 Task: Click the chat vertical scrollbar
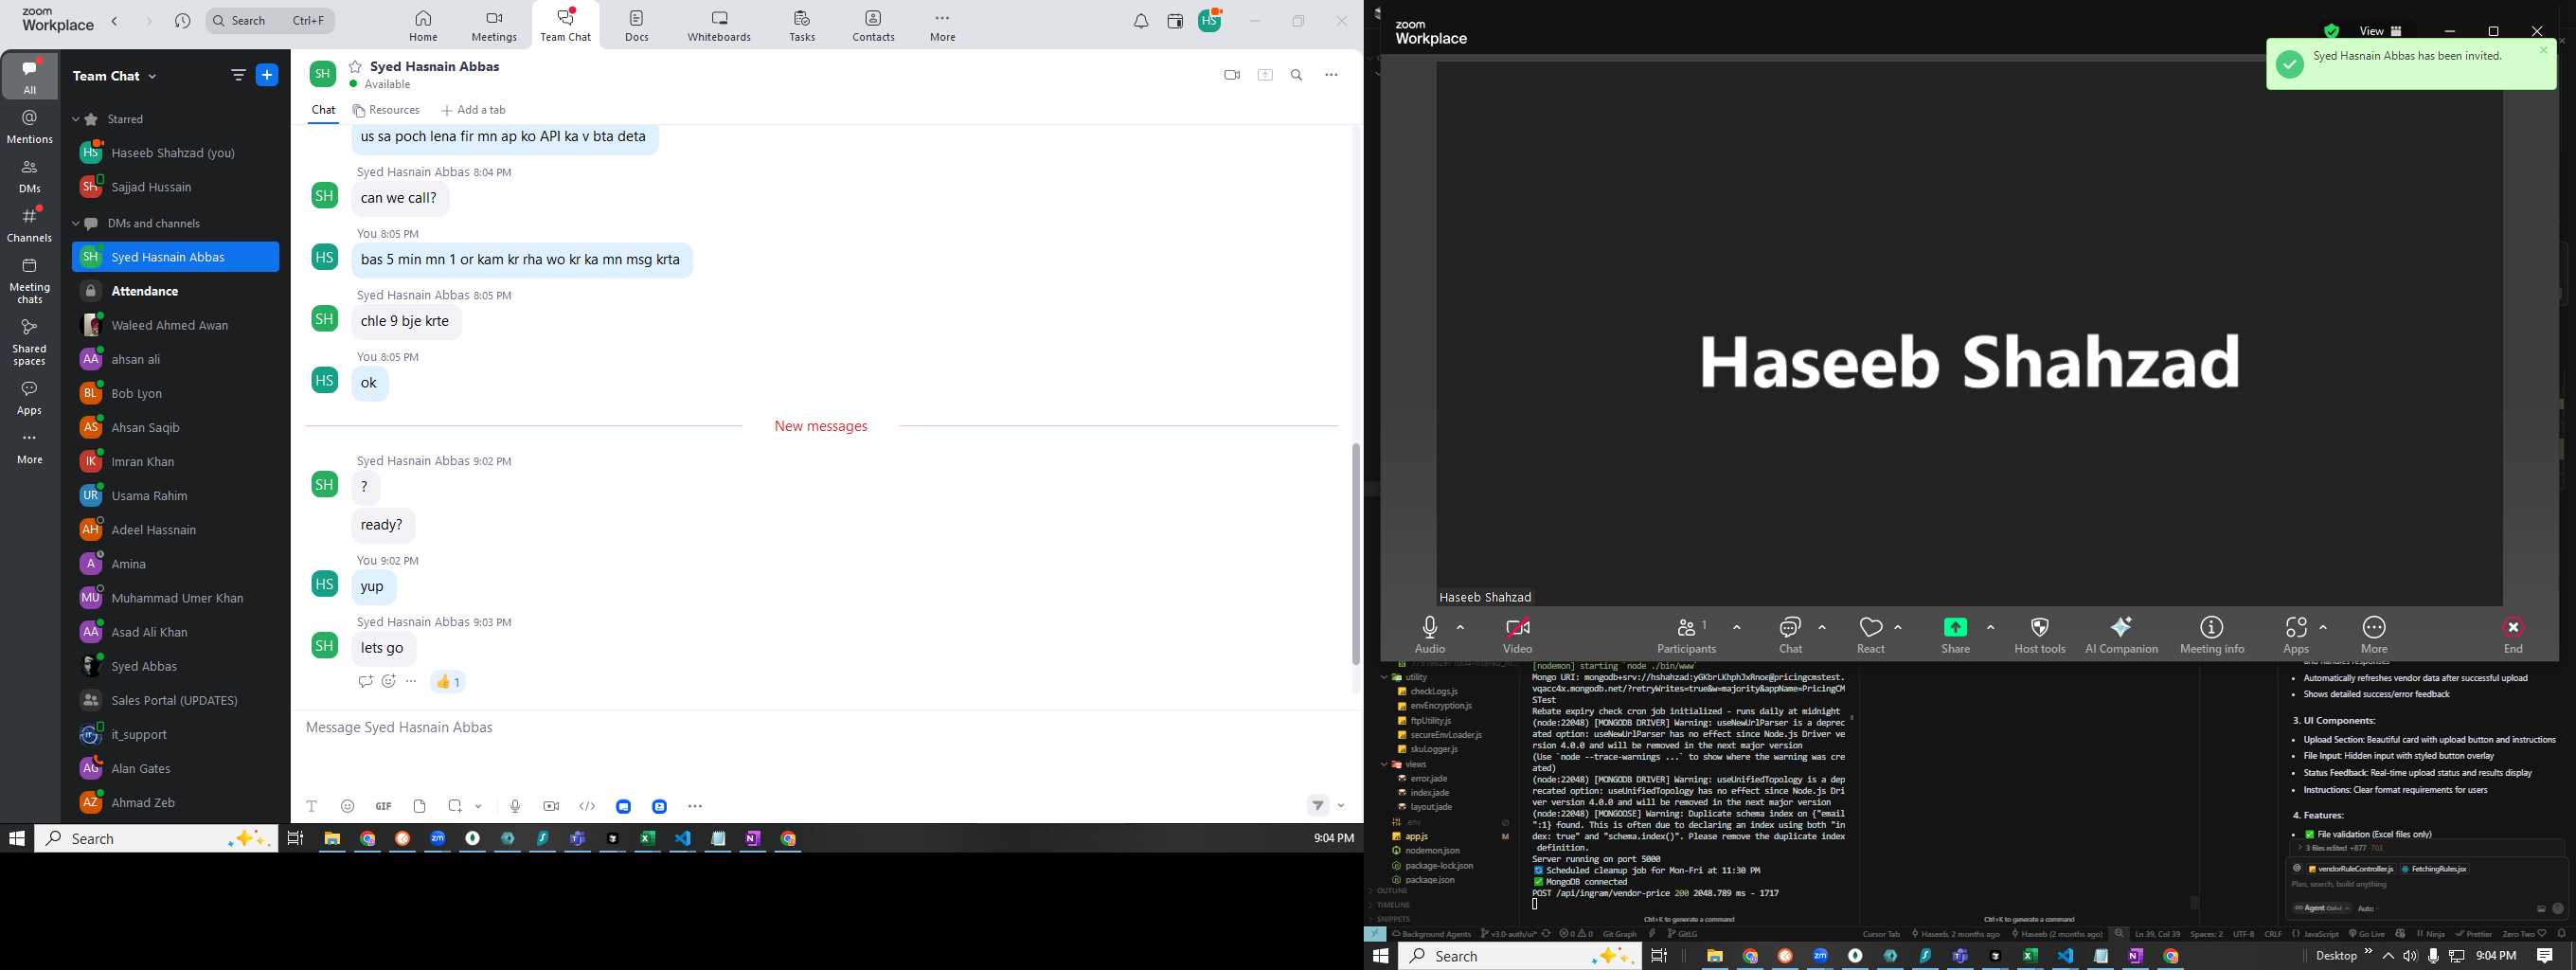1356,553
